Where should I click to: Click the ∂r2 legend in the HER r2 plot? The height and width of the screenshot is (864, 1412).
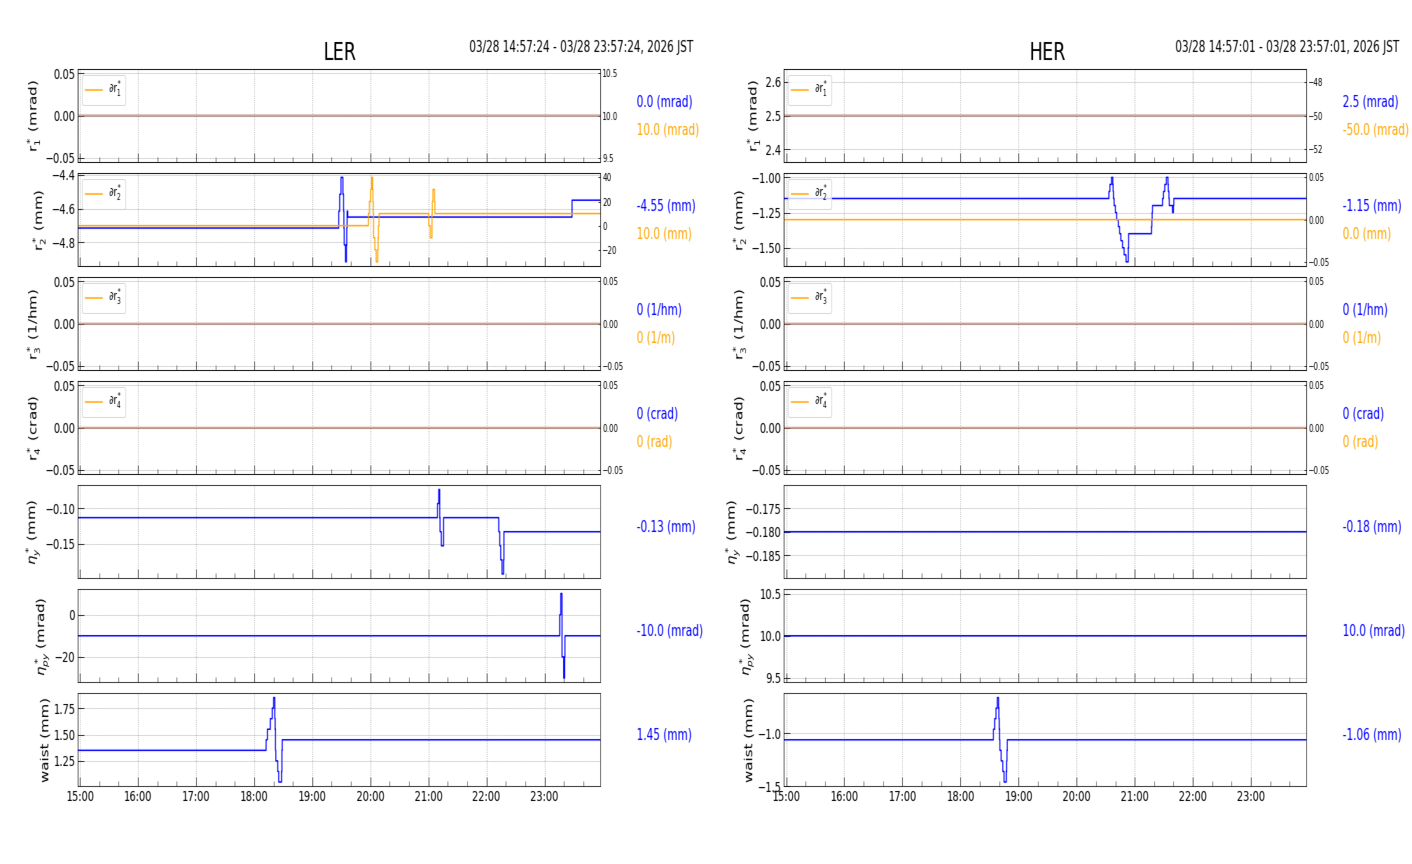click(x=809, y=193)
